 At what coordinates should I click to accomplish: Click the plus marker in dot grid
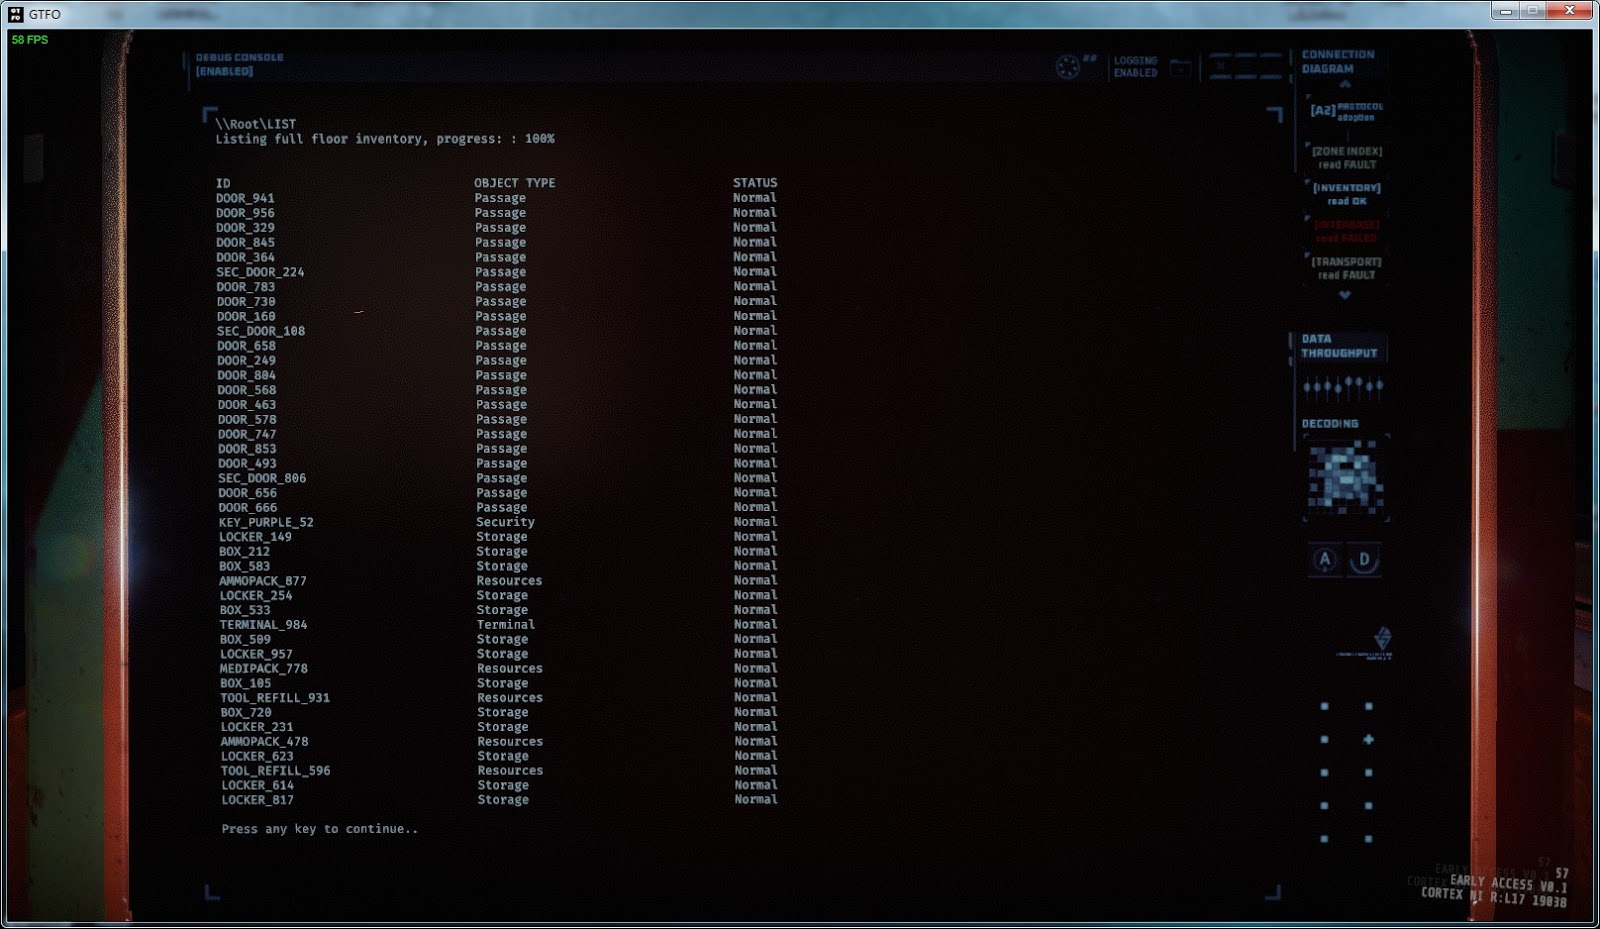point(1368,740)
